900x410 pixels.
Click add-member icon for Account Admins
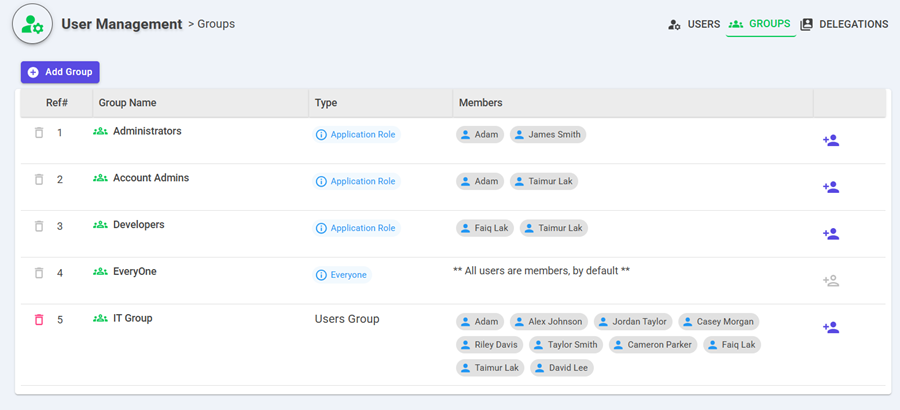click(830, 187)
